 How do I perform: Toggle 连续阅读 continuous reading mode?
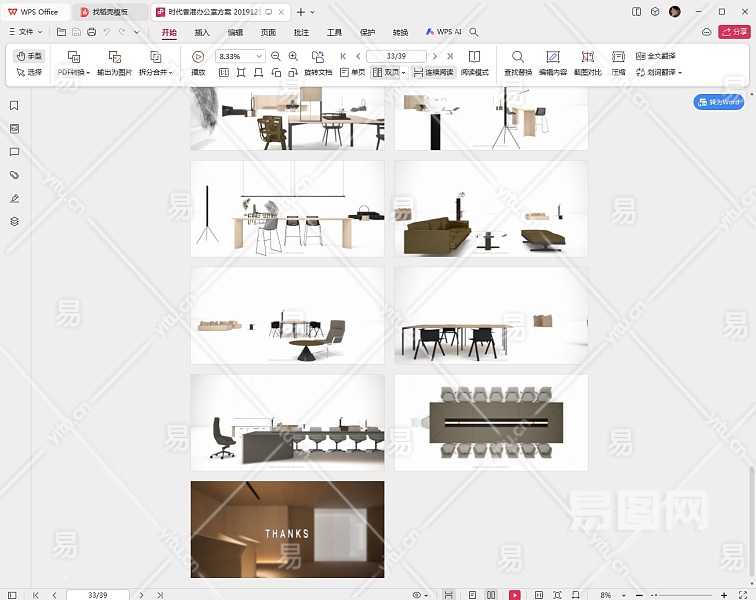(x=433, y=73)
